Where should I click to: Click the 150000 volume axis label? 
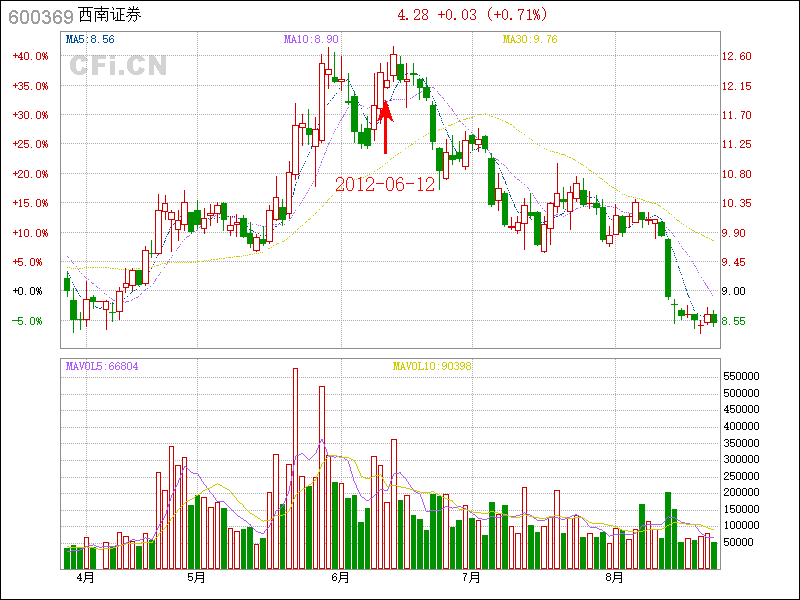coord(741,509)
